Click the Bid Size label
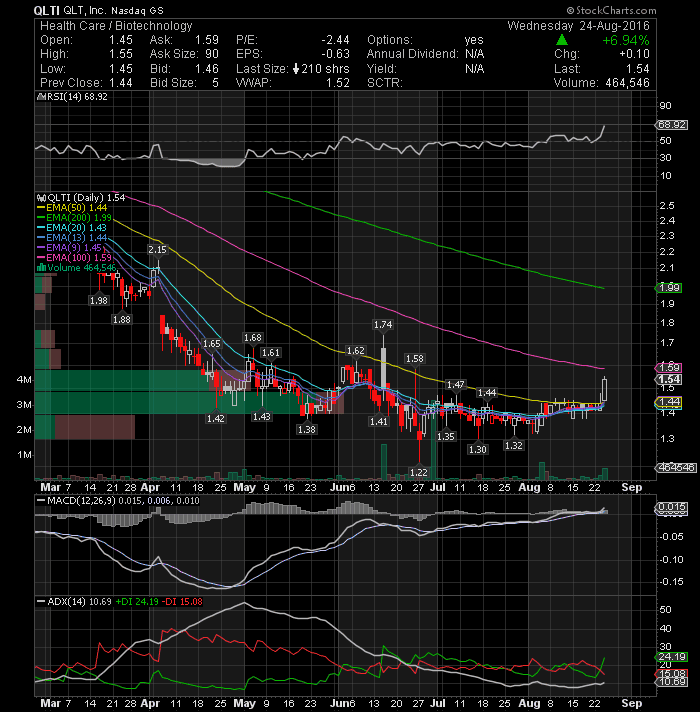 (173, 83)
